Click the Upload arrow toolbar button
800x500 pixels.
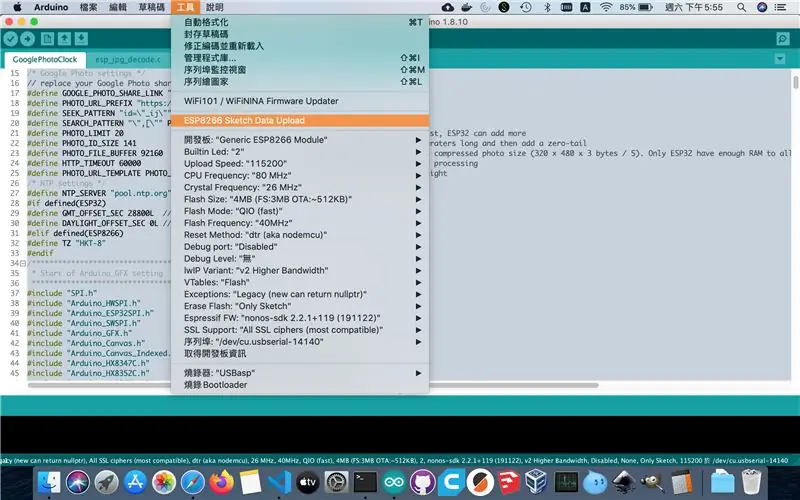(28, 39)
